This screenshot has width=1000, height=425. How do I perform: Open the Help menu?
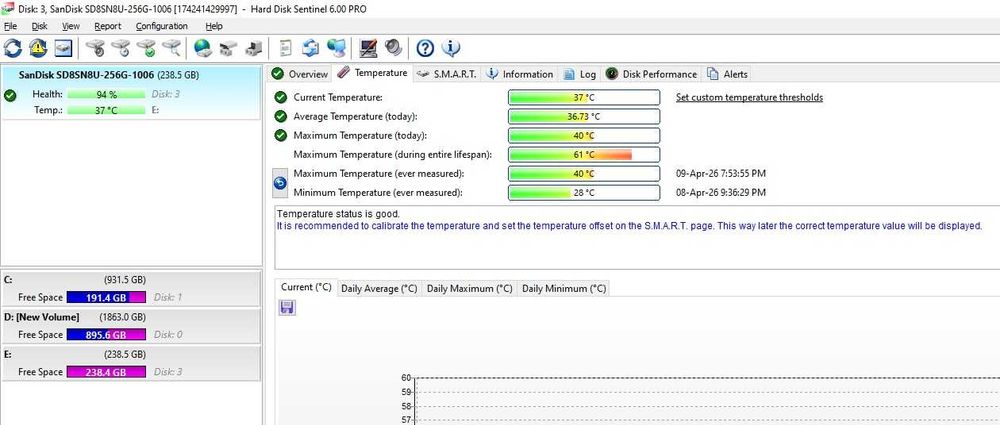pos(214,26)
